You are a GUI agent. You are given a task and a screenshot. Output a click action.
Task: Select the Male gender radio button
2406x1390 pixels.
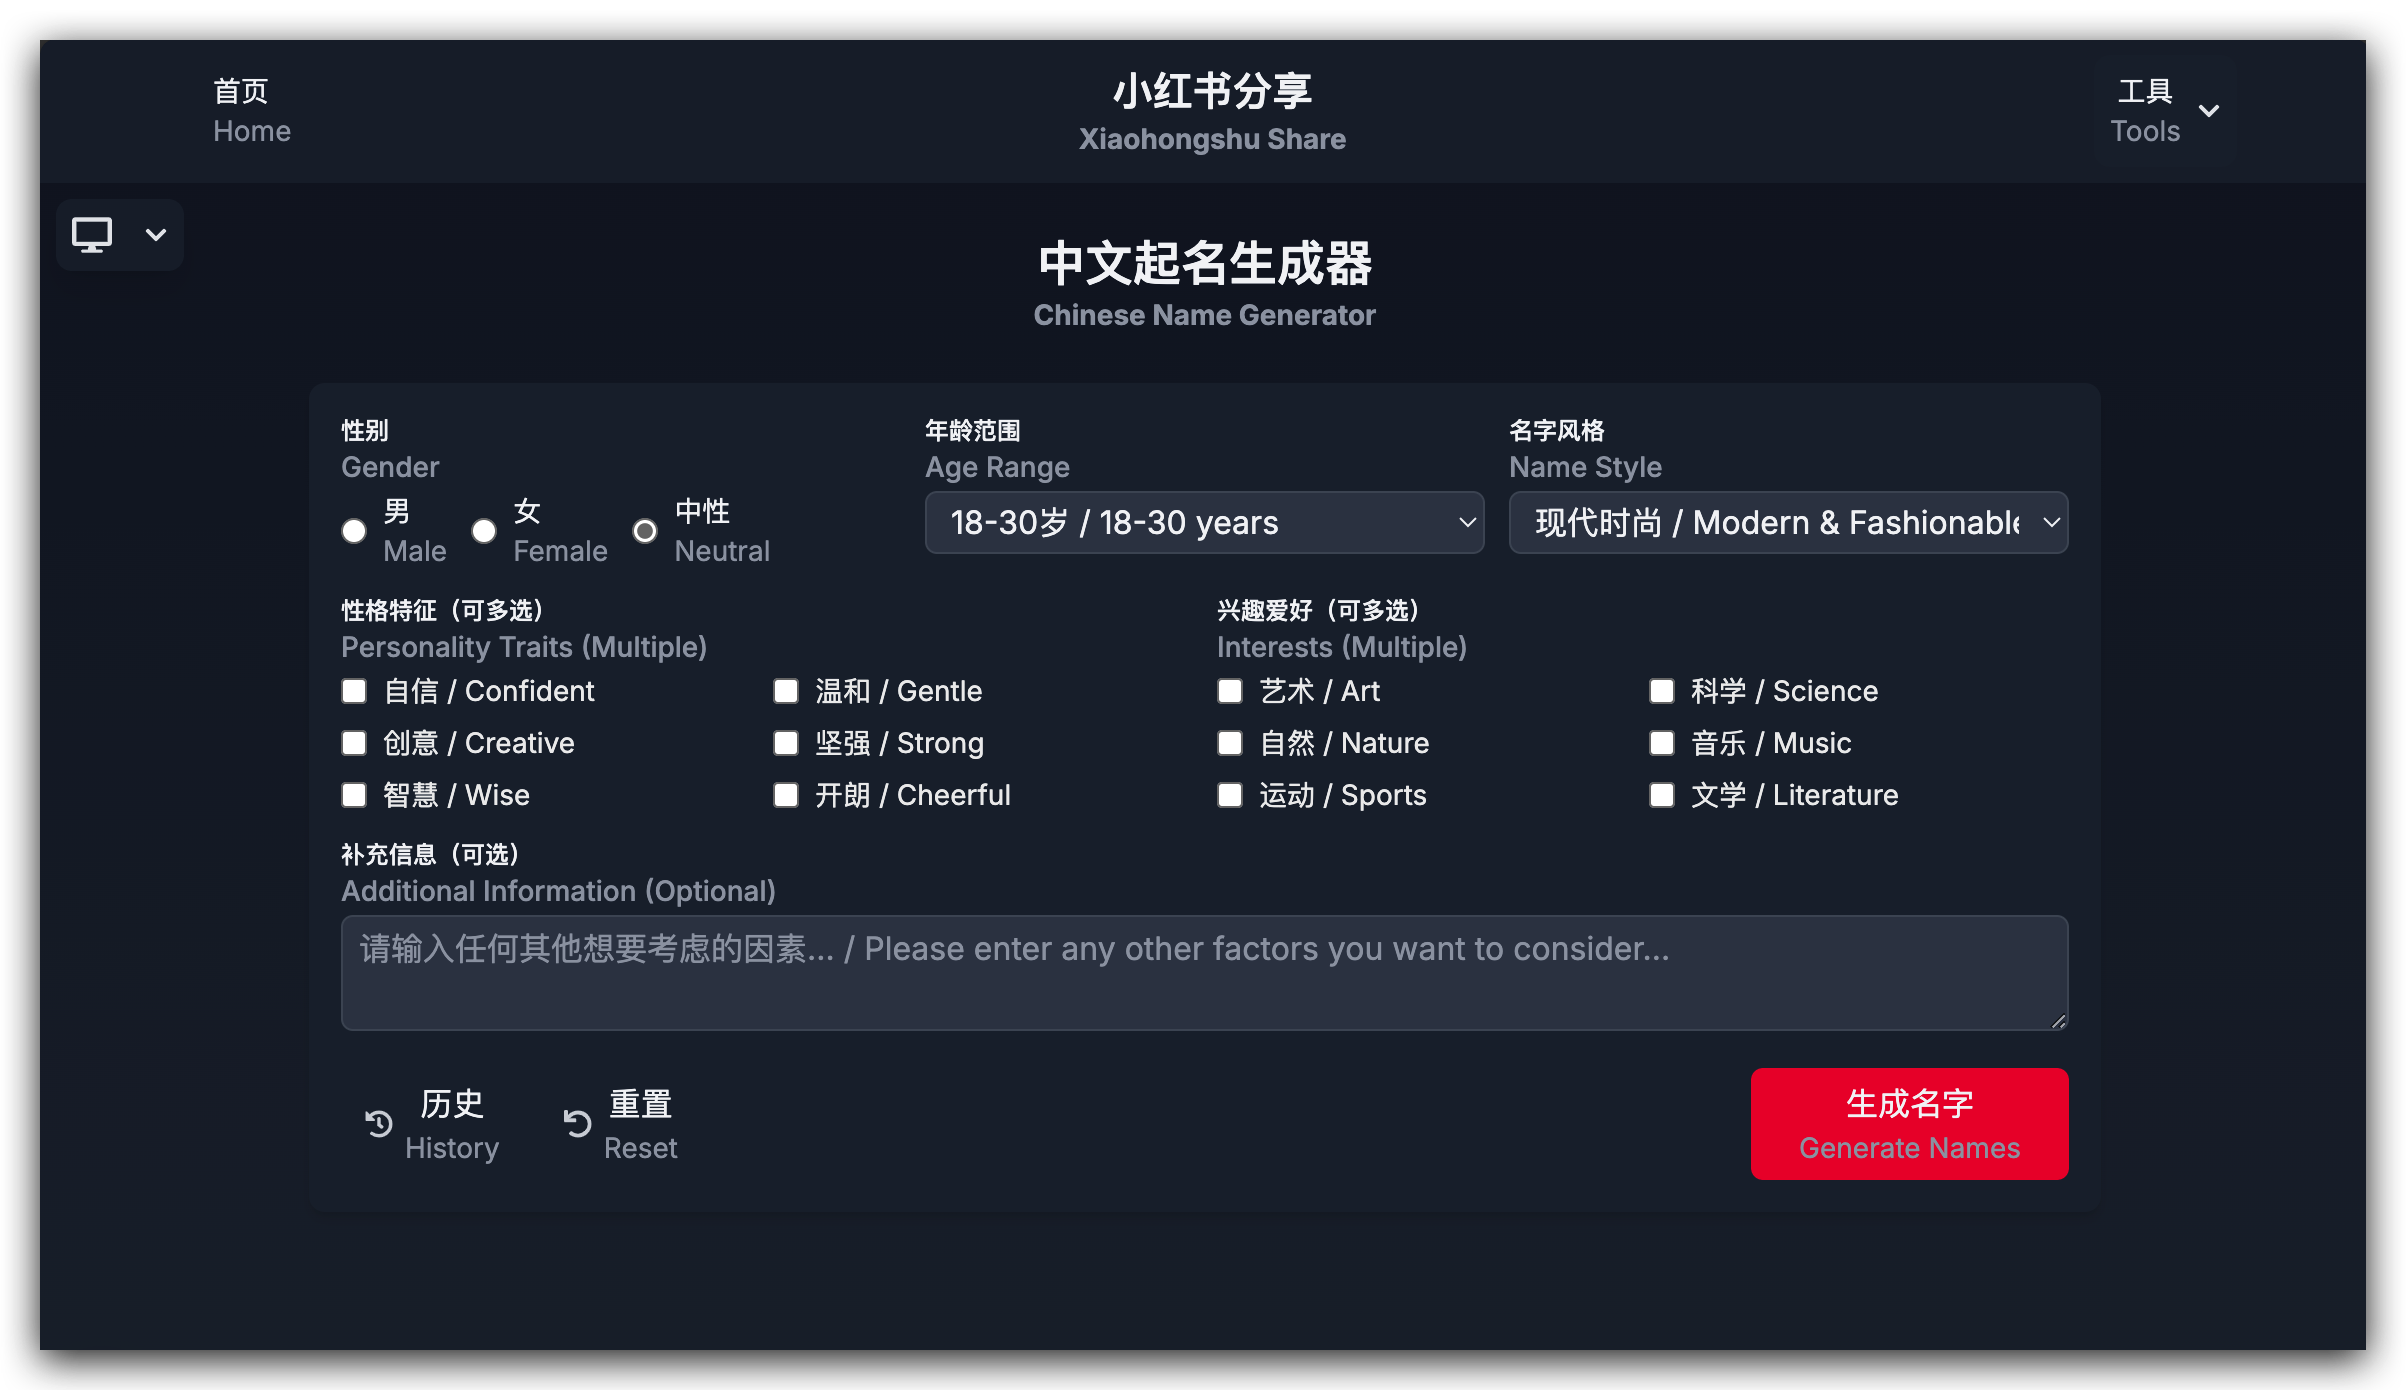(354, 531)
